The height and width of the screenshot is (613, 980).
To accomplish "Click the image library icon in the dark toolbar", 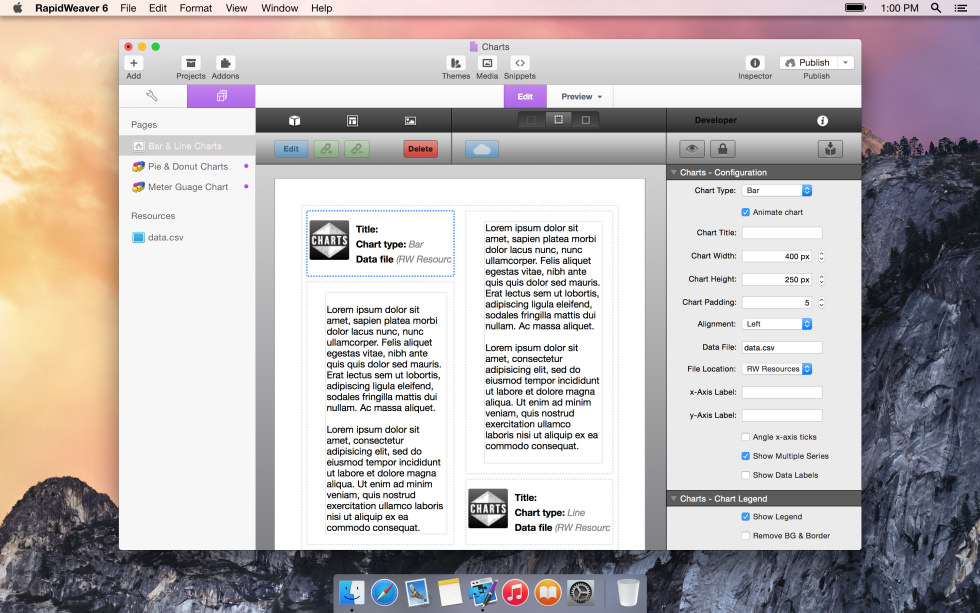I will point(410,121).
